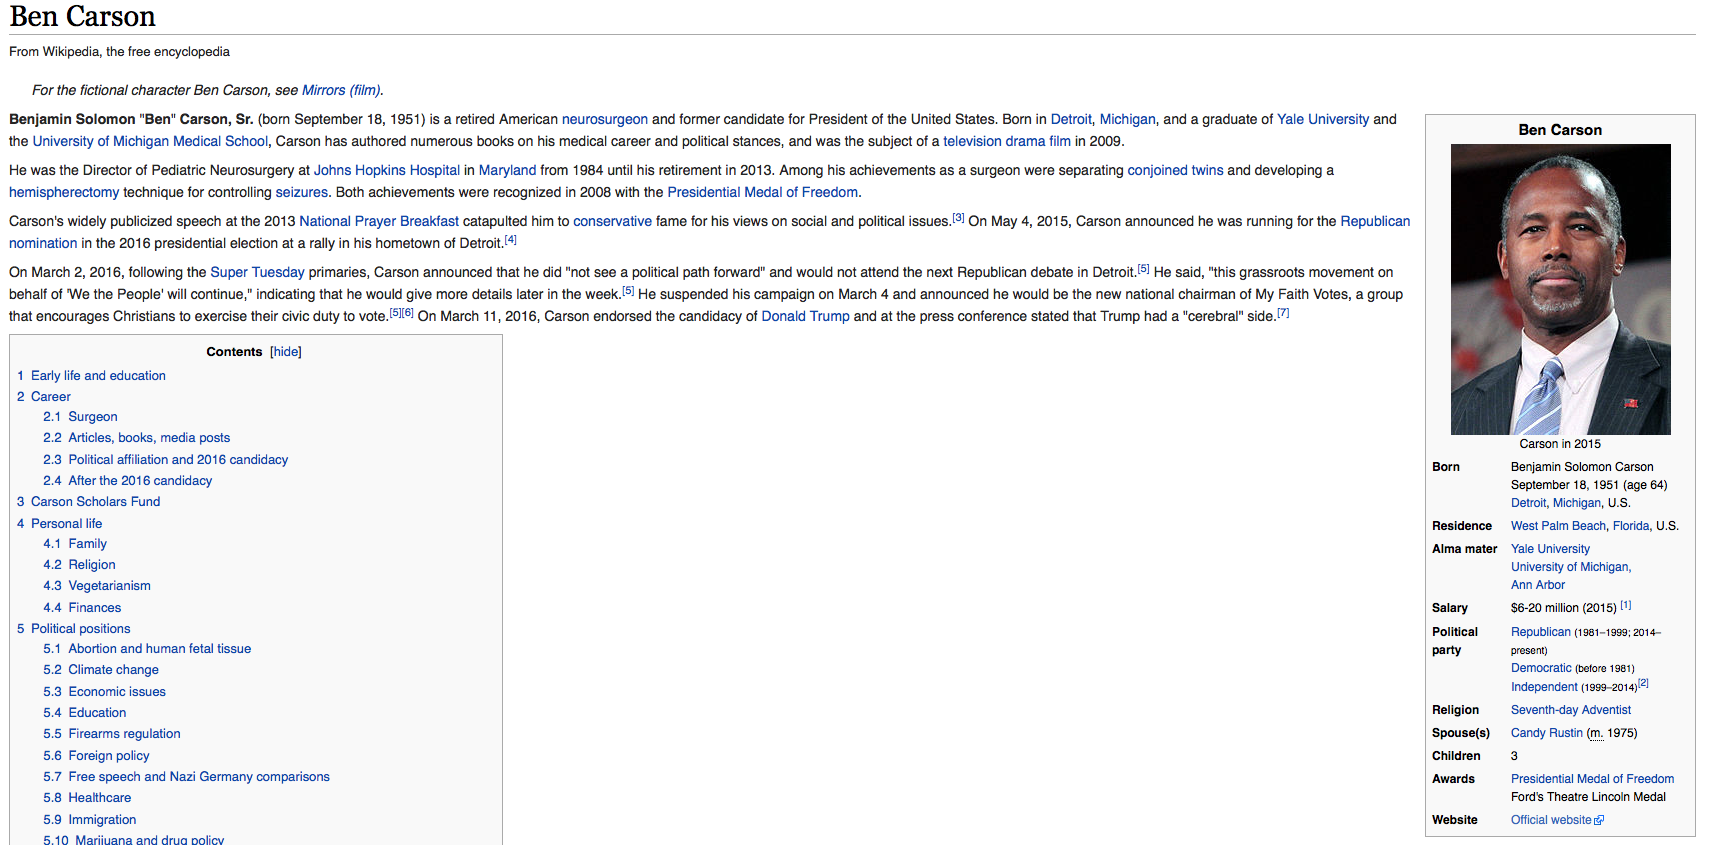Jump to the Surgeon subsection
Viewport: 1709px width, 845px height.
pyautogui.click(x=93, y=417)
